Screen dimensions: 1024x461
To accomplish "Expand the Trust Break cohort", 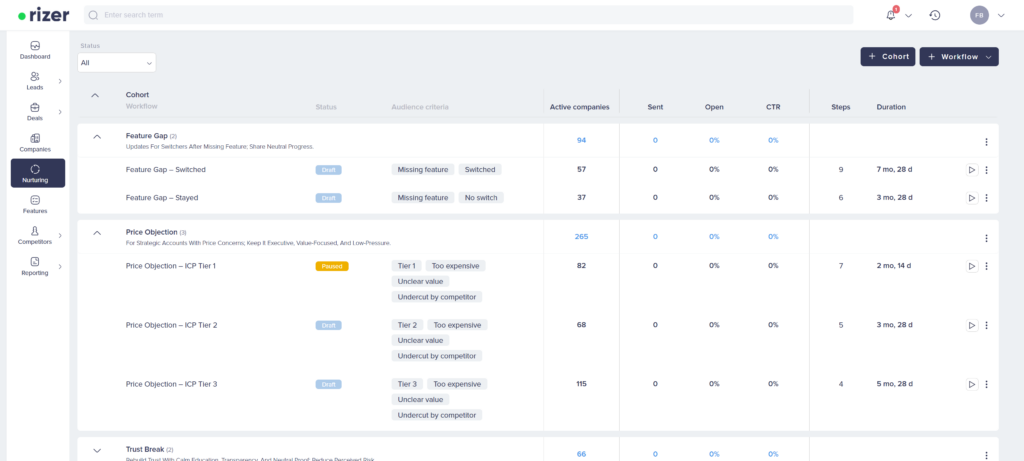I will coord(97,451).
